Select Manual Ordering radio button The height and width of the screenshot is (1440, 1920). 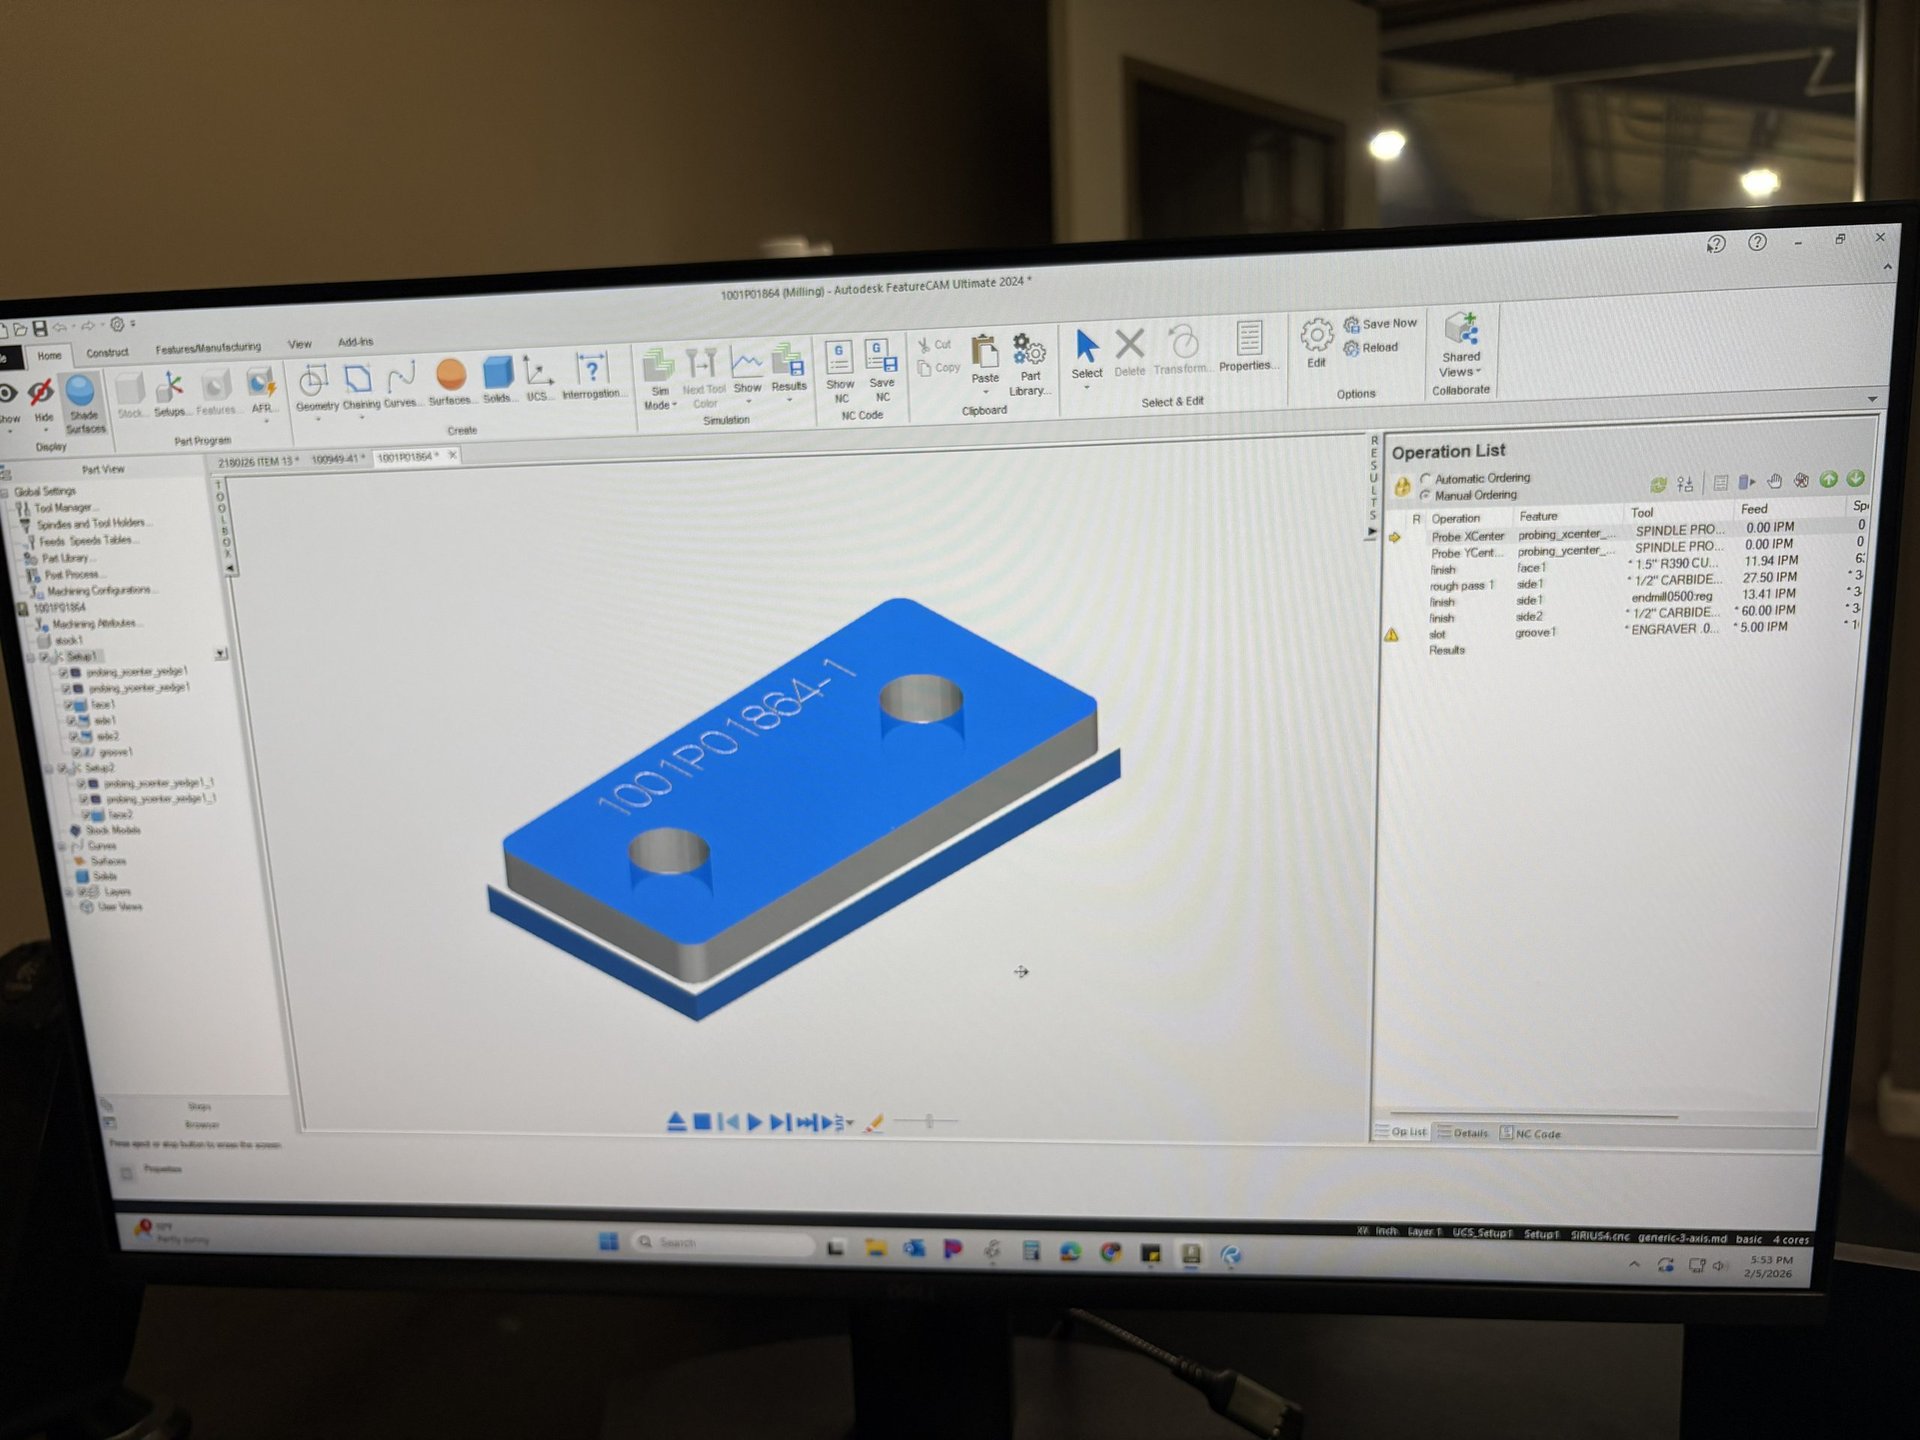tap(1425, 496)
